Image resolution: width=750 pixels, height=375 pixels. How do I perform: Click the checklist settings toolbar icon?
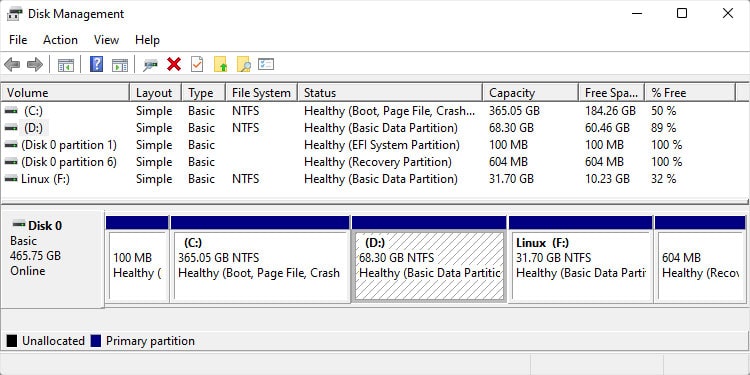(x=266, y=64)
